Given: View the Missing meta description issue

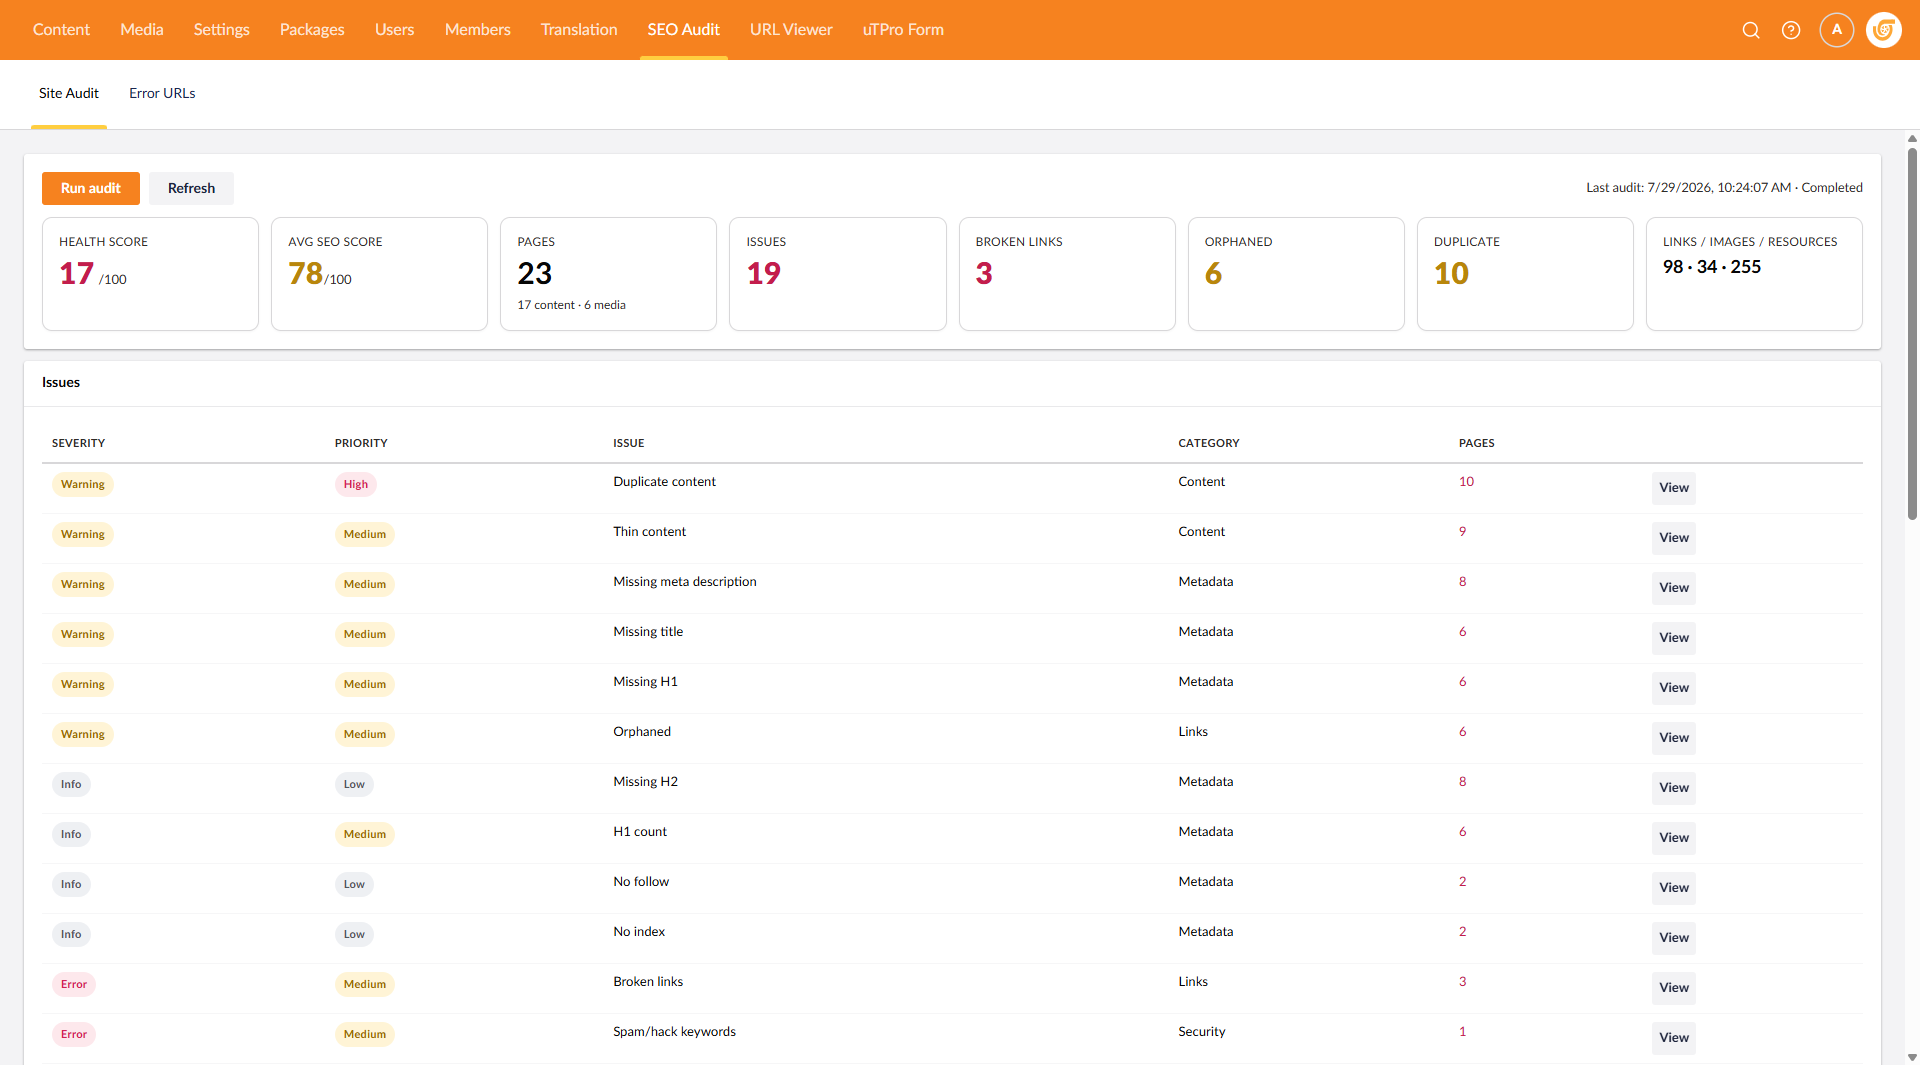Looking at the screenshot, I should 1674,588.
